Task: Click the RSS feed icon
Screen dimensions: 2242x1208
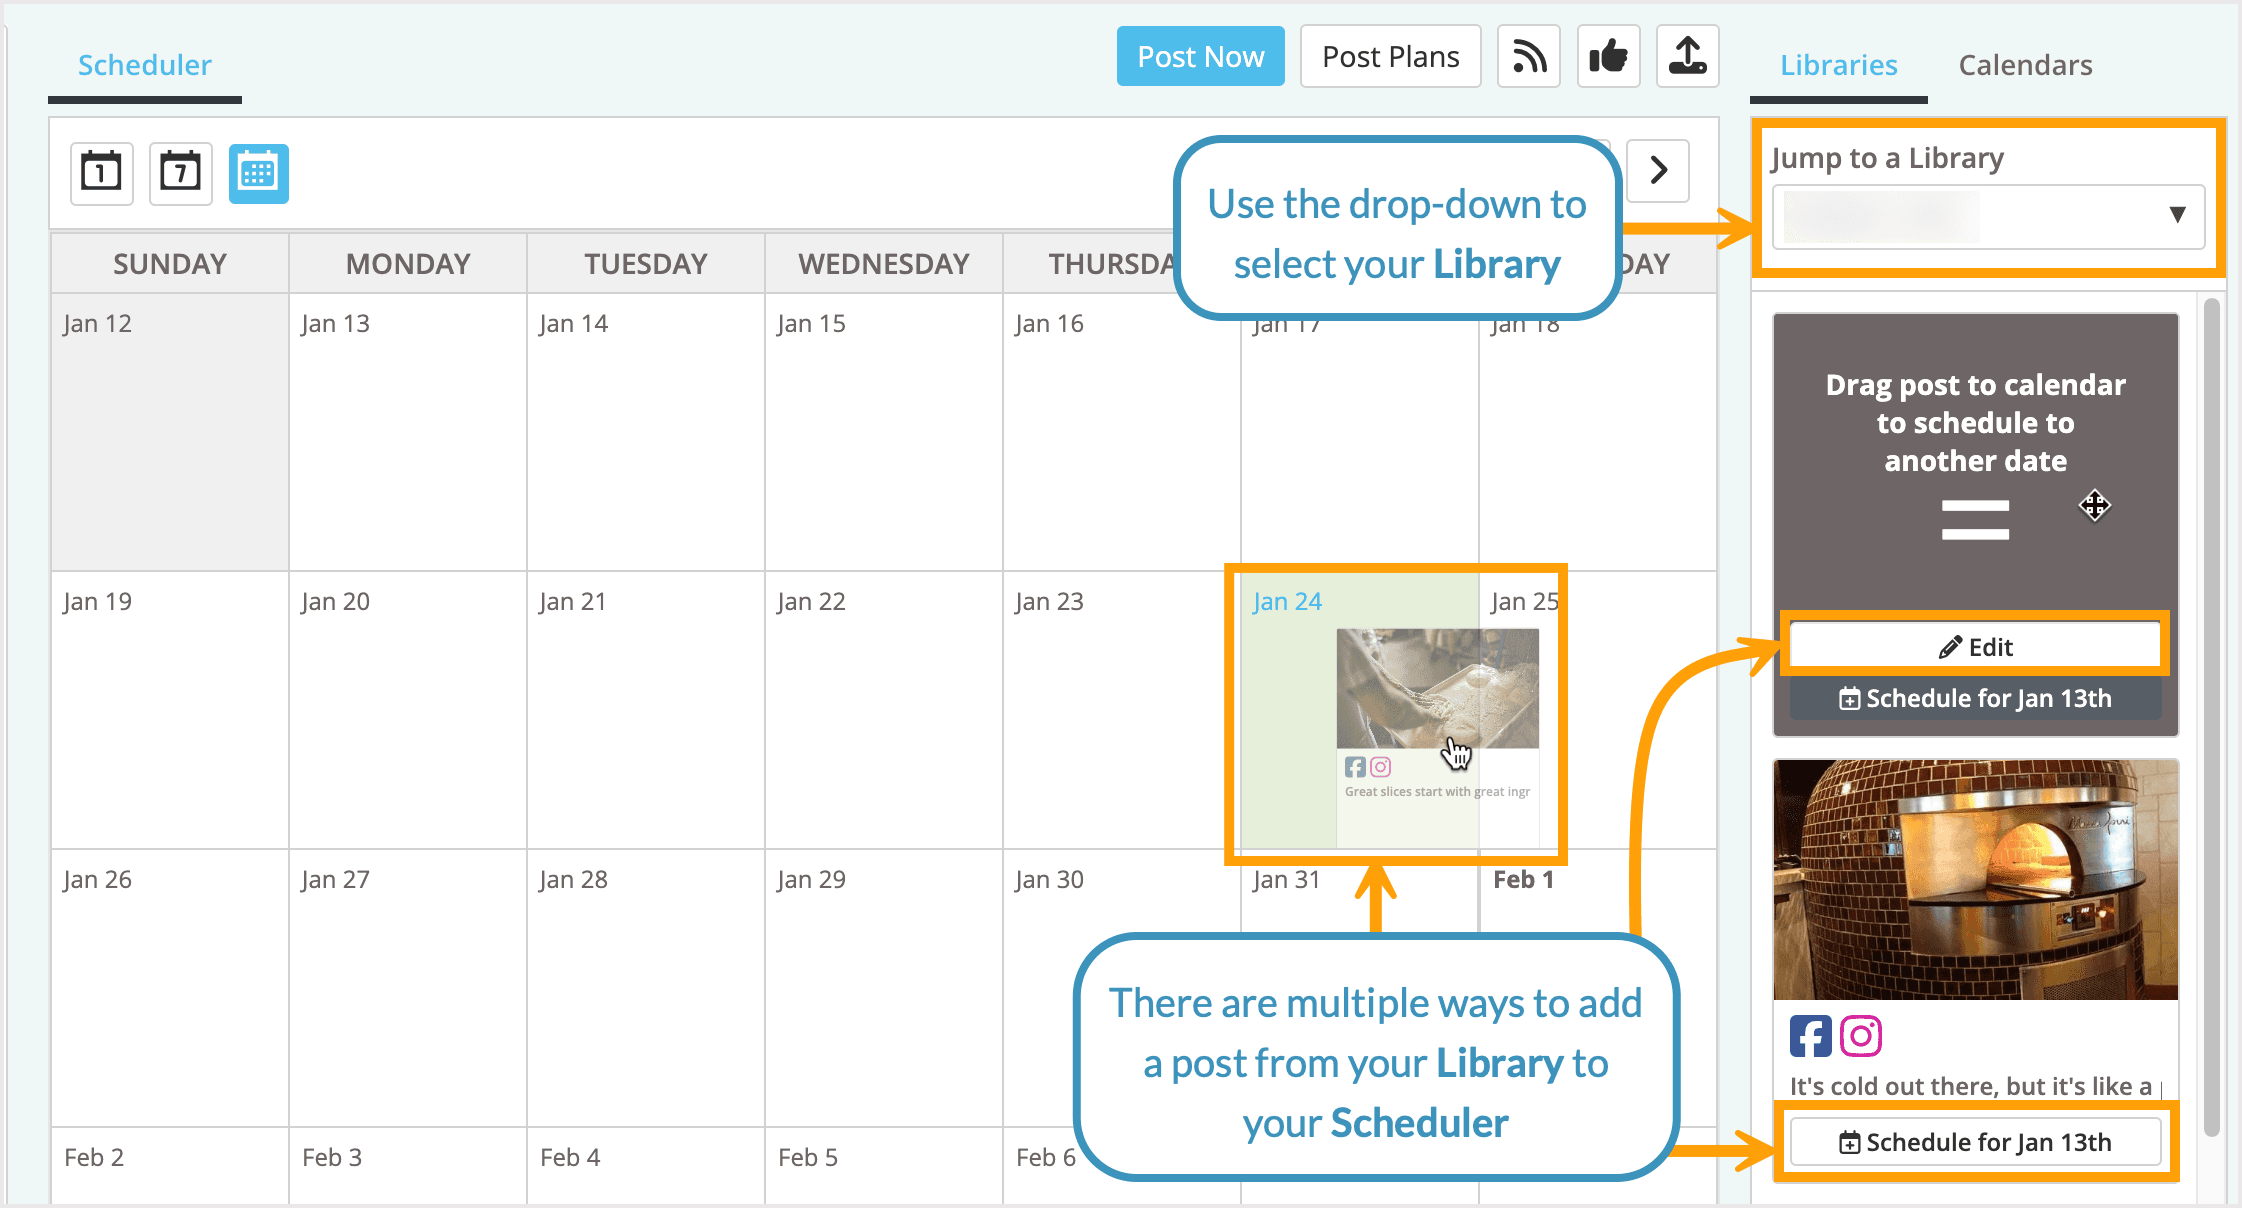Action: coord(1528,56)
